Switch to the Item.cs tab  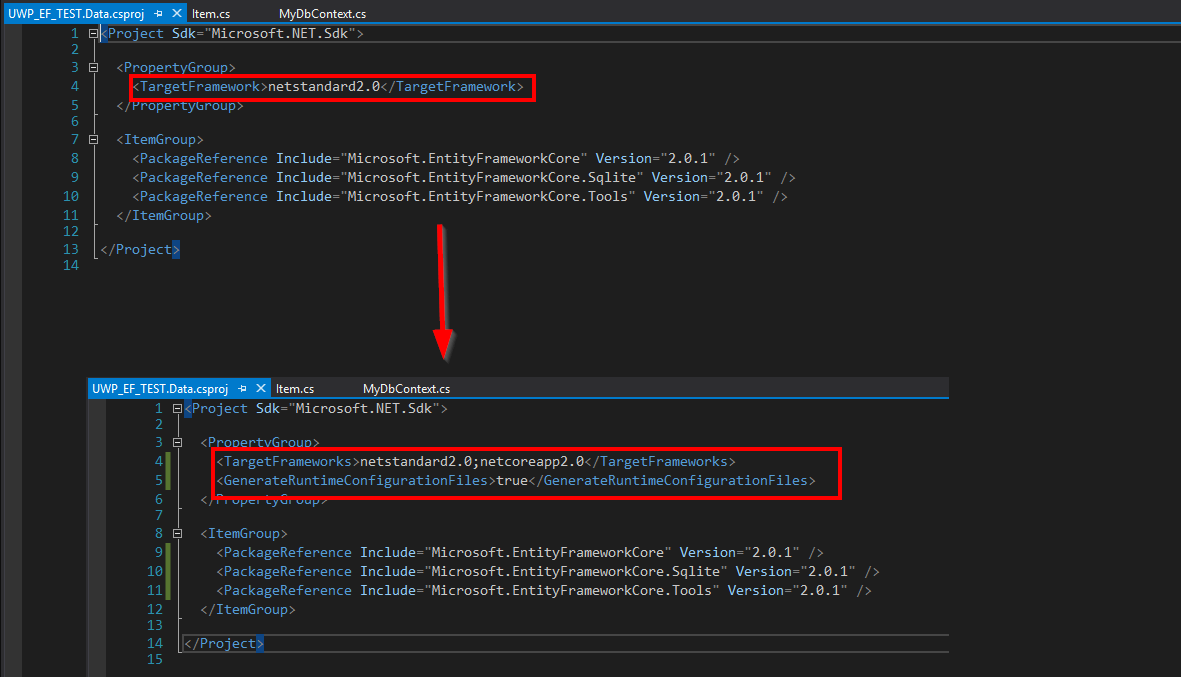click(210, 15)
